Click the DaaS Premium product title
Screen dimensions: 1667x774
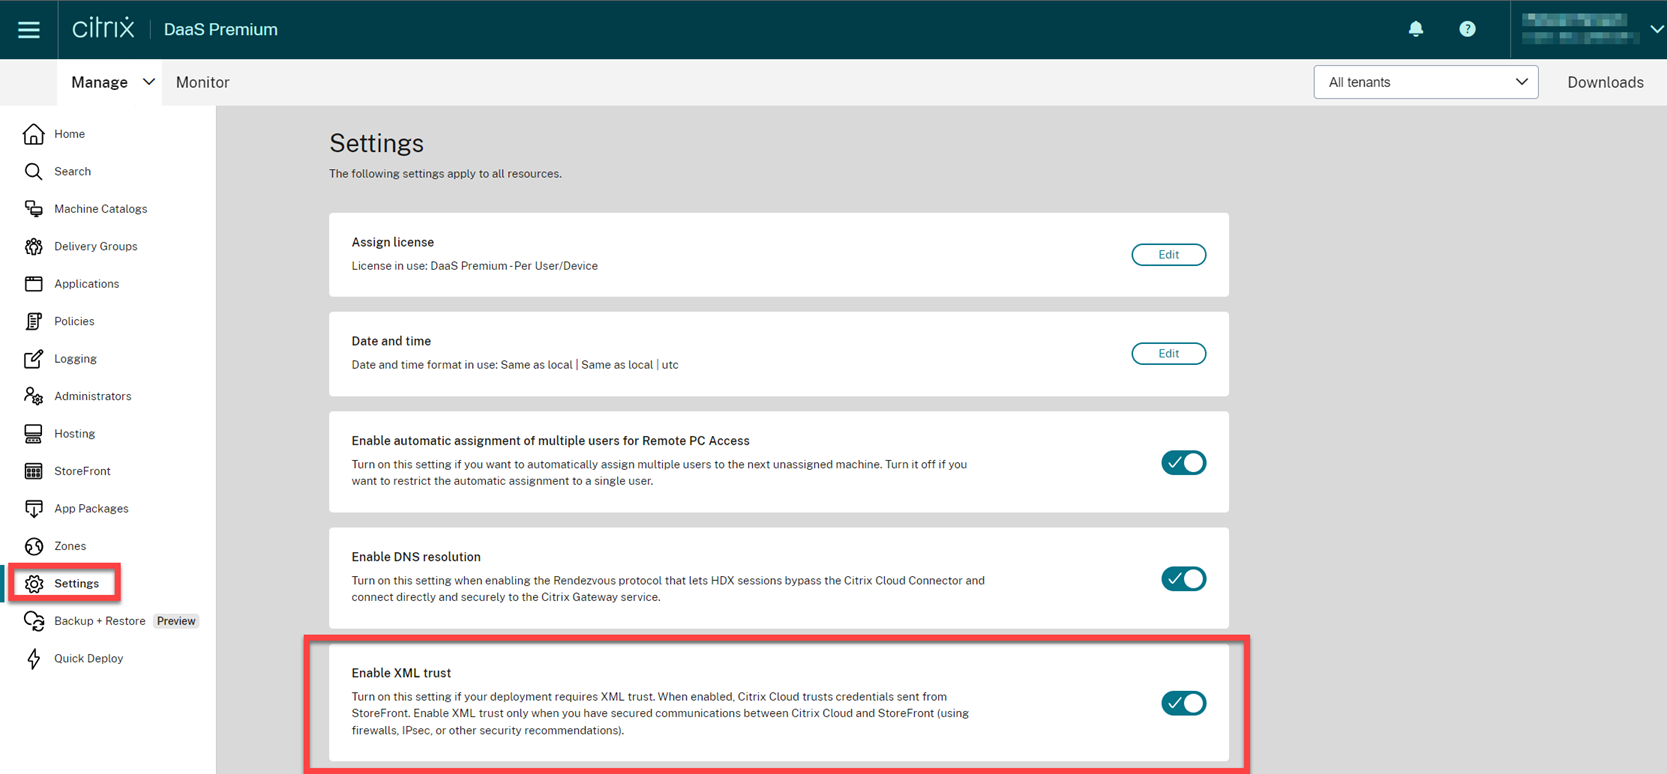tap(221, 30)
